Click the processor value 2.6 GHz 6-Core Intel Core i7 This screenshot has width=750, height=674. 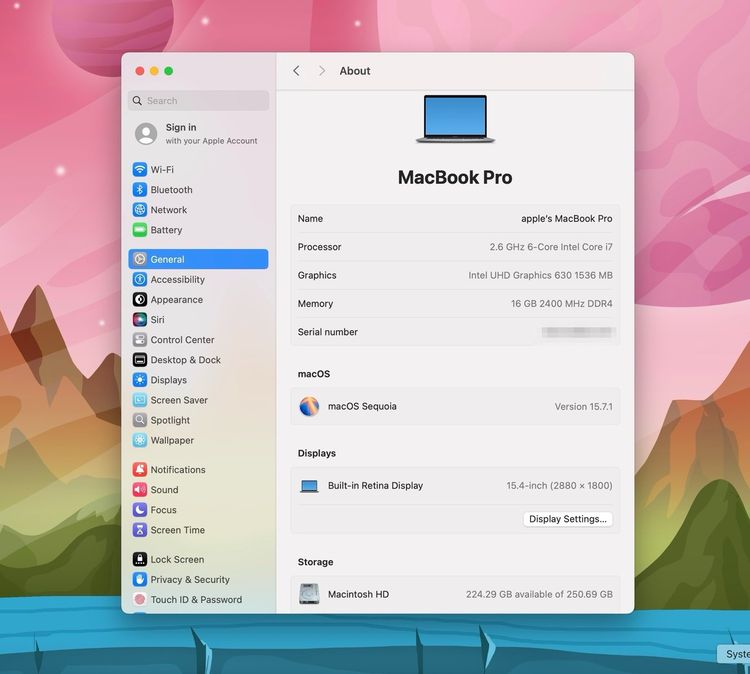point(551,247)
